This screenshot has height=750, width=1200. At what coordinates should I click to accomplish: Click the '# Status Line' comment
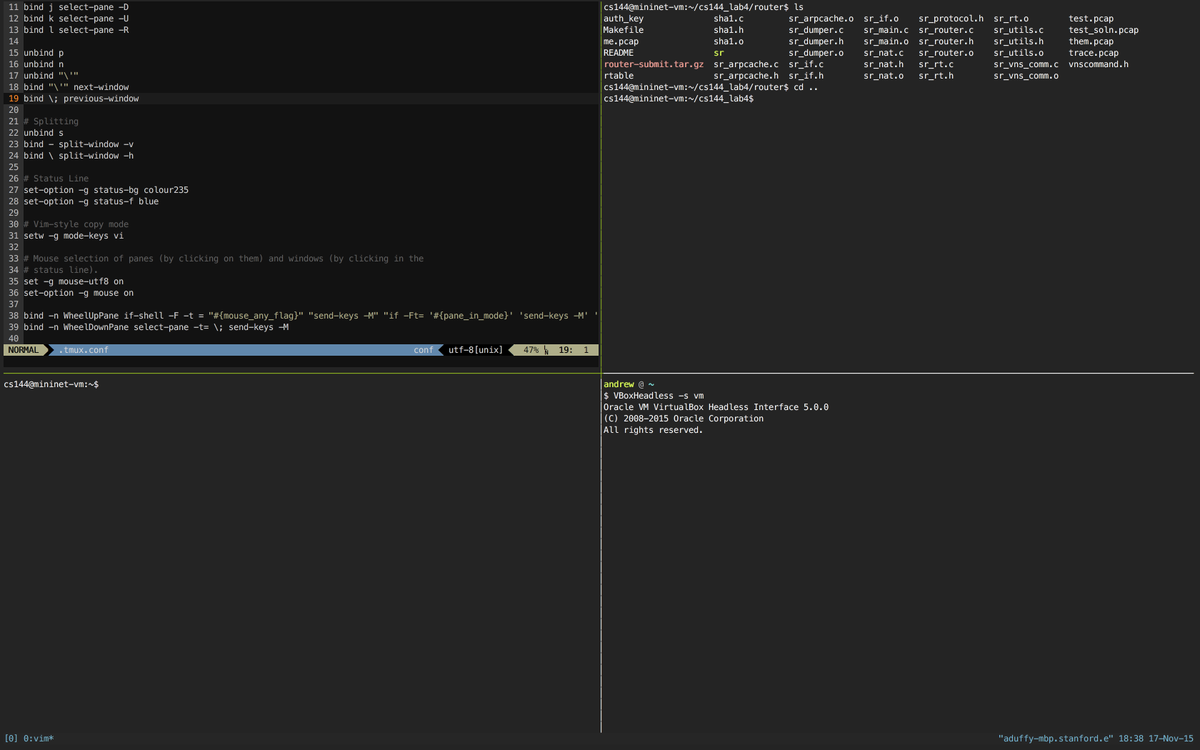(56, 179)
